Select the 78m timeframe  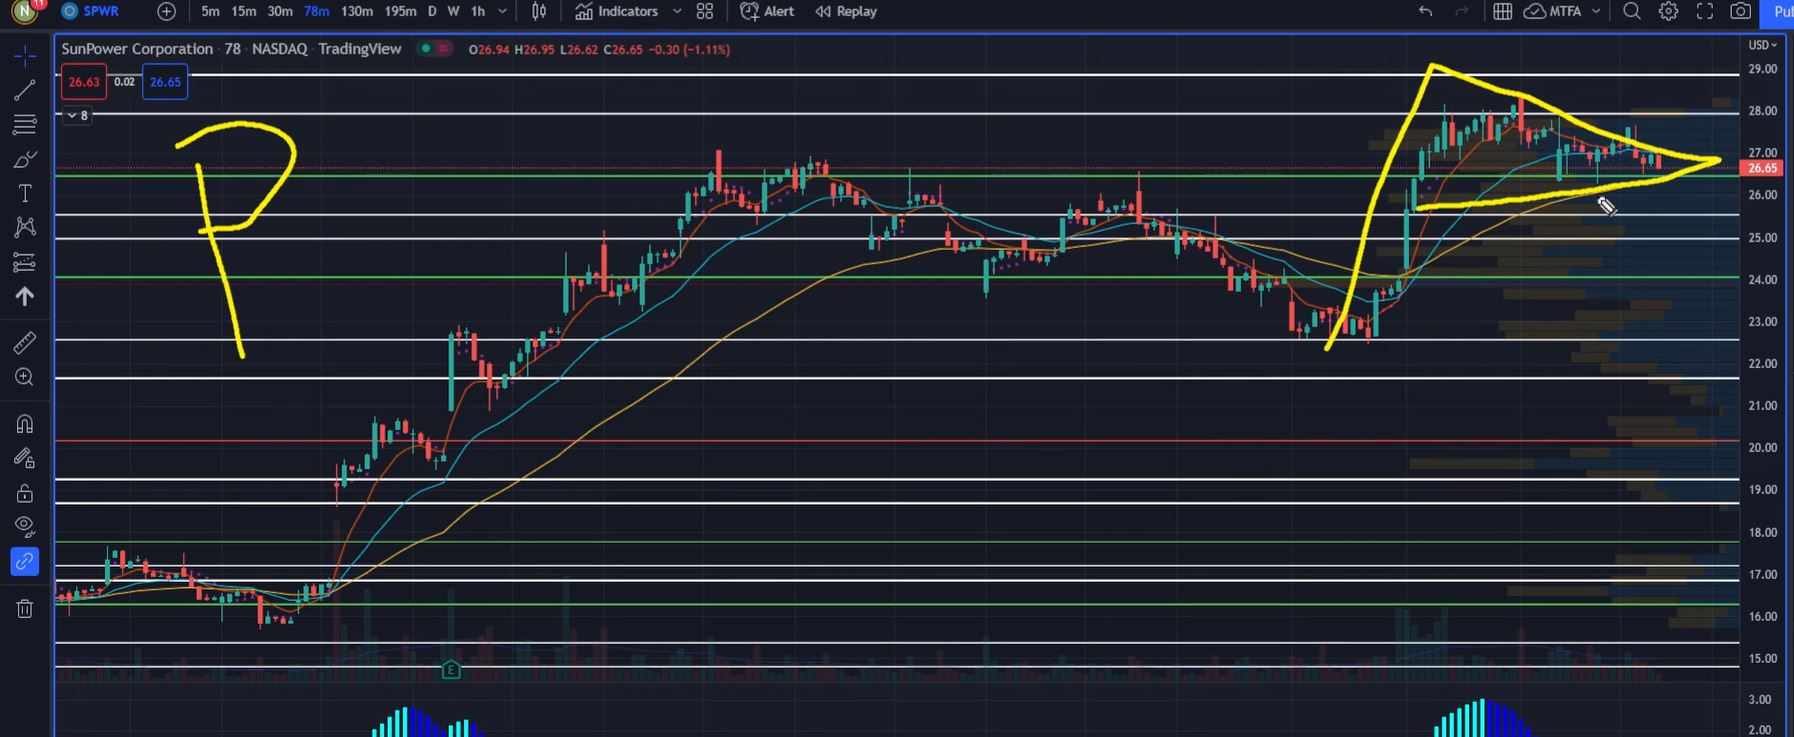316,11
